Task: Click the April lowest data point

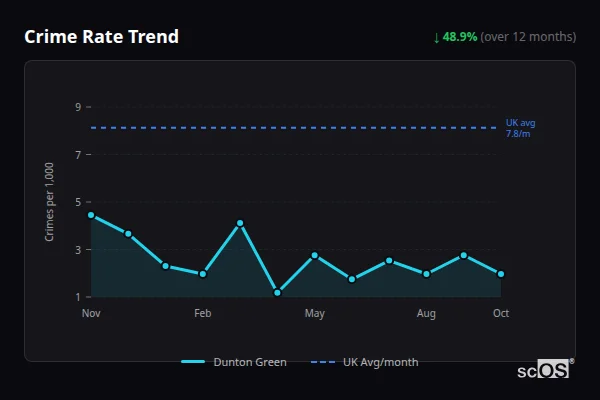Action: click(x=277, y=293)
